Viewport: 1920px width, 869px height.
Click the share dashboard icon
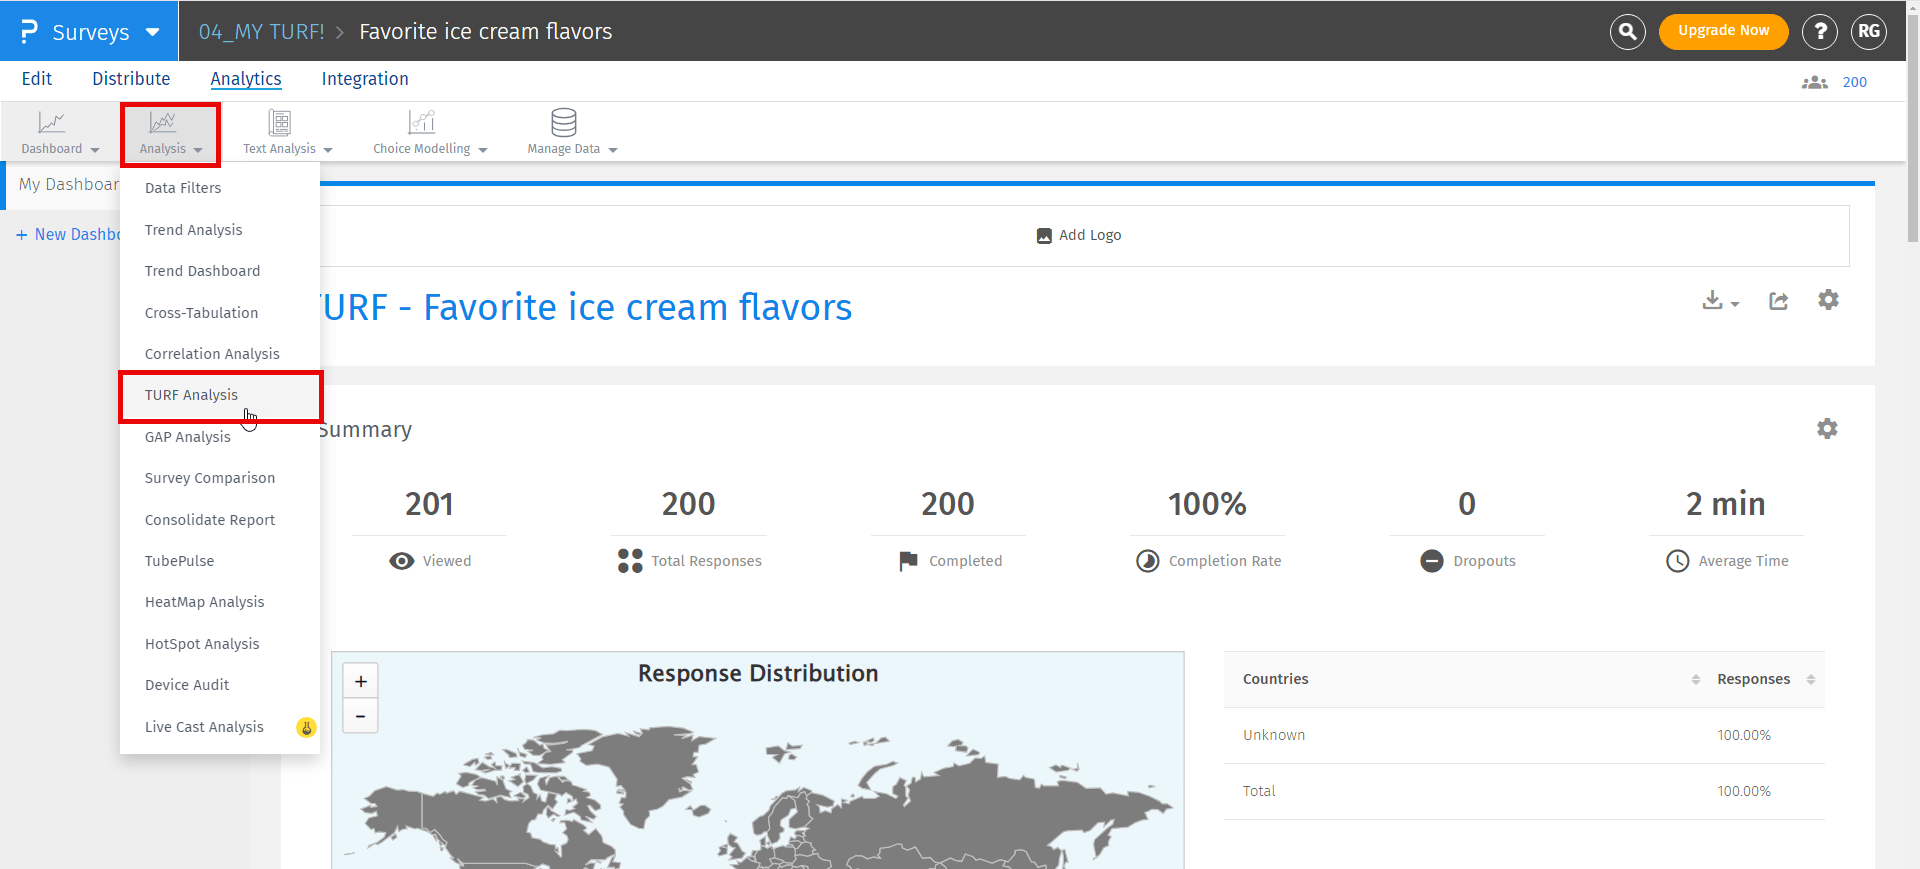pyautogui.click(x=1779, y=301)
